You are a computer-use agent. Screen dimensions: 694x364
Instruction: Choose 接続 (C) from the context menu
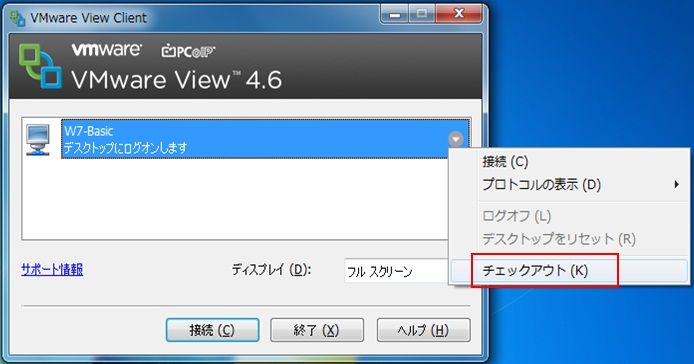(x=570, y=162)
